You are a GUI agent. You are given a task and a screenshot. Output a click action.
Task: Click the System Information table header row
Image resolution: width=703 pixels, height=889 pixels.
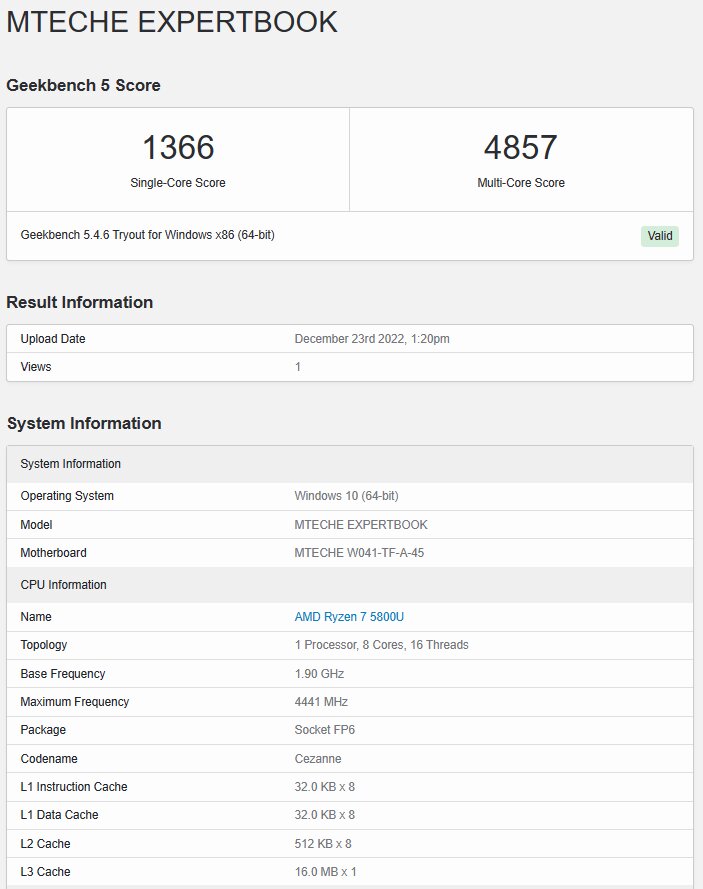pos(350,464)
